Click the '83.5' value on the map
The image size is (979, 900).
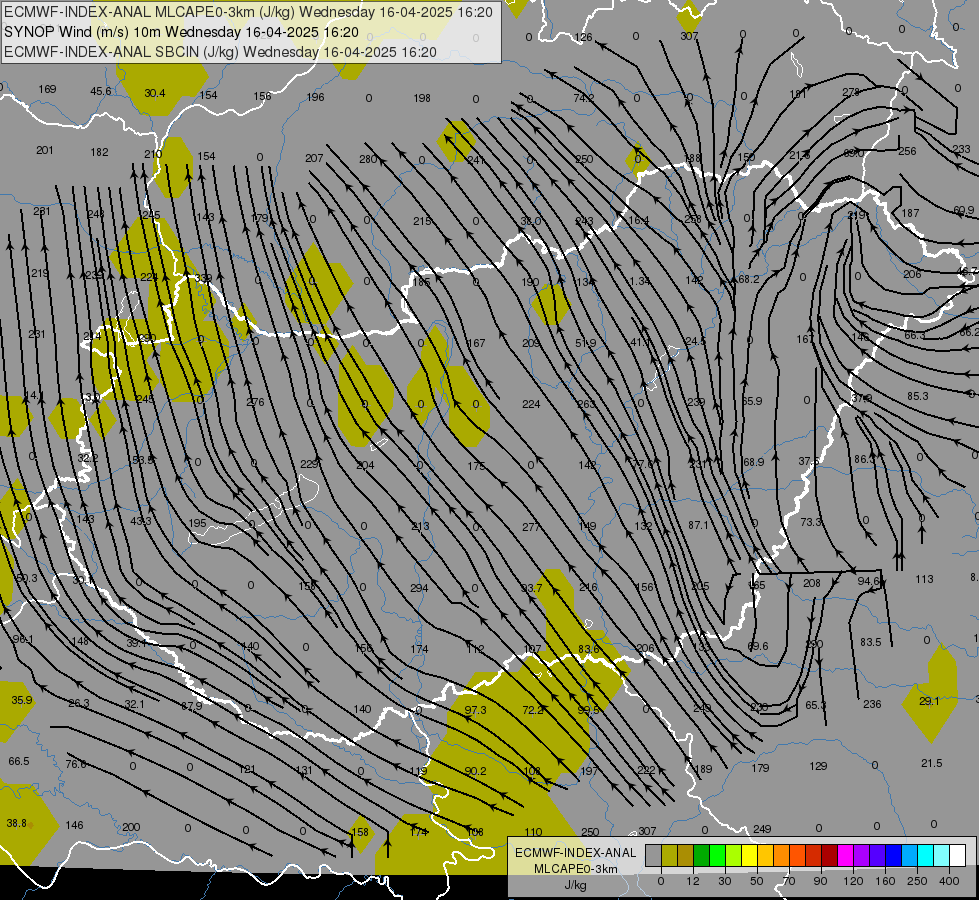(870, 642)
